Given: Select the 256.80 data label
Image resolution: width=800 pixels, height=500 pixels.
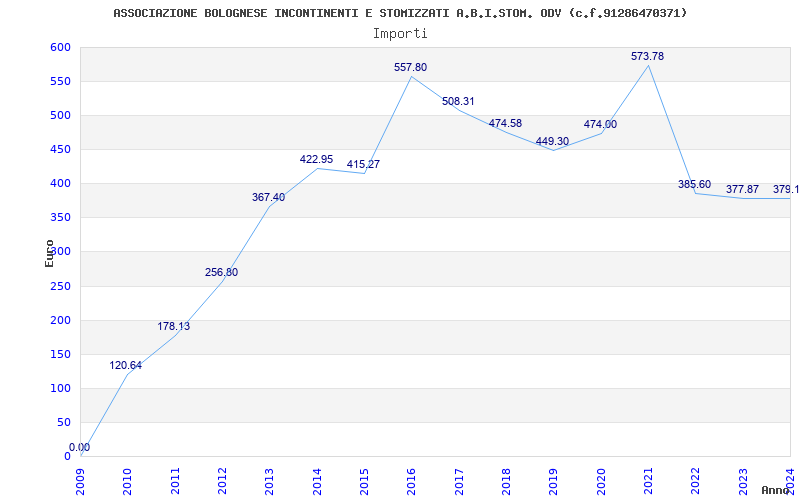Looking at the screenshot, I should pos(221,272).
